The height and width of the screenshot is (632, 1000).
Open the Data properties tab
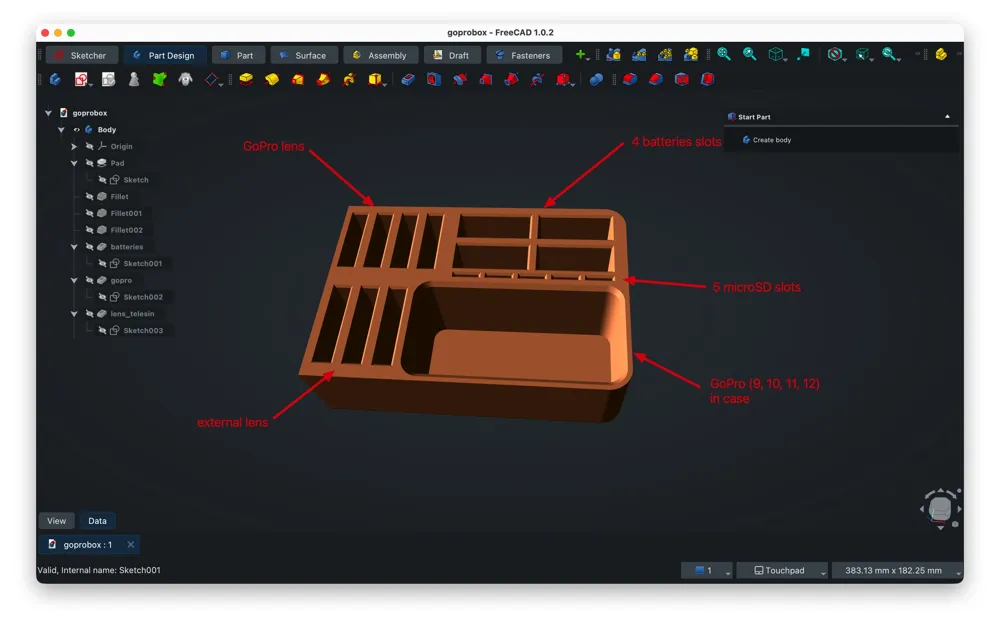[97, 520]
